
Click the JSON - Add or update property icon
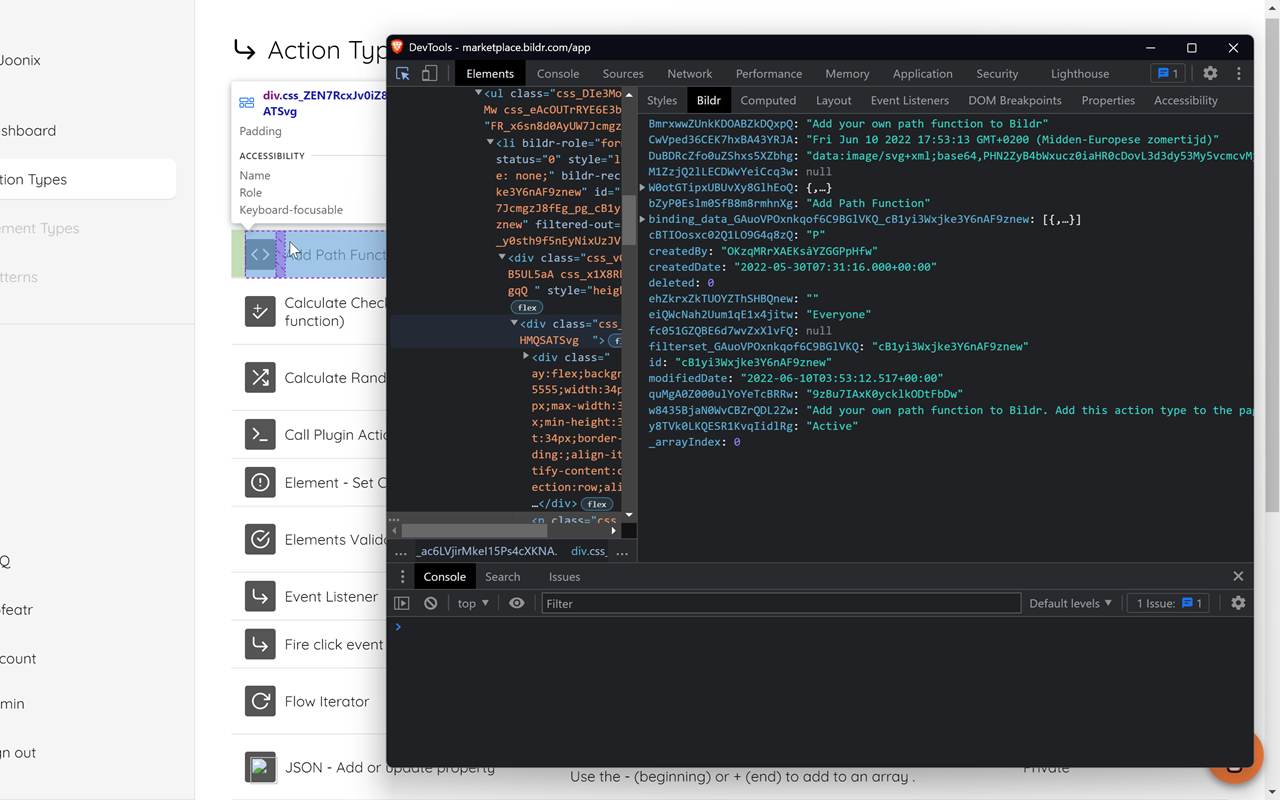pyautogui.click(x=260, y=767)
